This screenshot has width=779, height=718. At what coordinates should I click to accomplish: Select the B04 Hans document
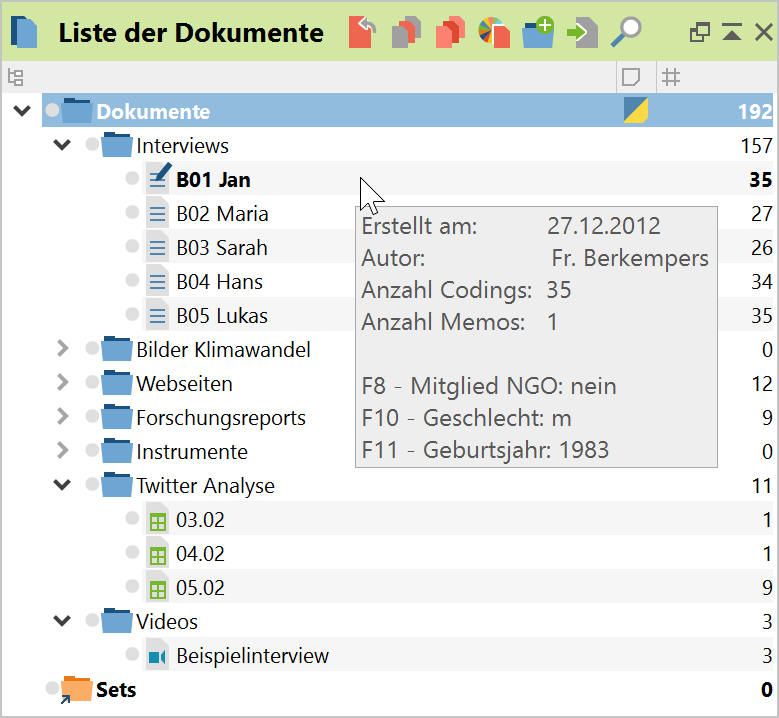pos(219,282)
